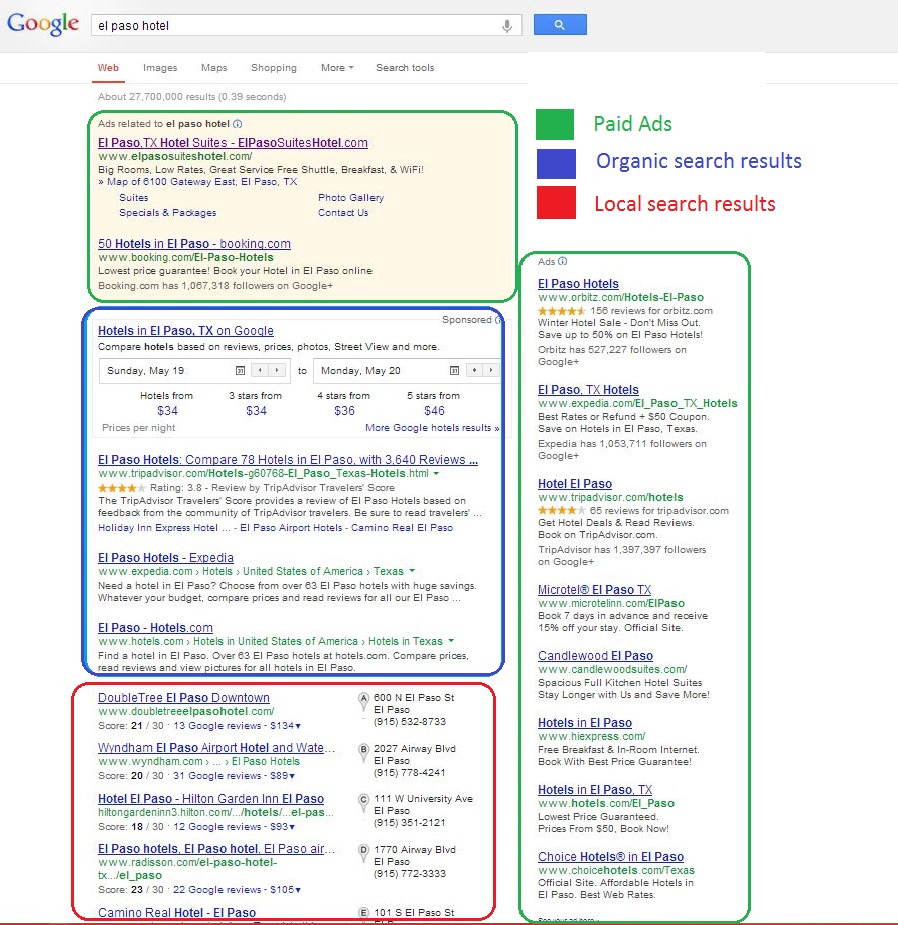
Task: Click the $46 '5 stars from' price
Action: [434, 411]
